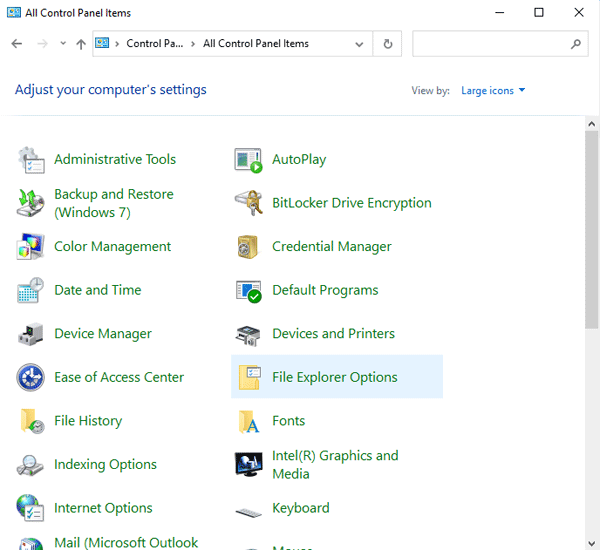600x550 pixels.
Task: Open the Date and Time link
Action: coord(98,290)
